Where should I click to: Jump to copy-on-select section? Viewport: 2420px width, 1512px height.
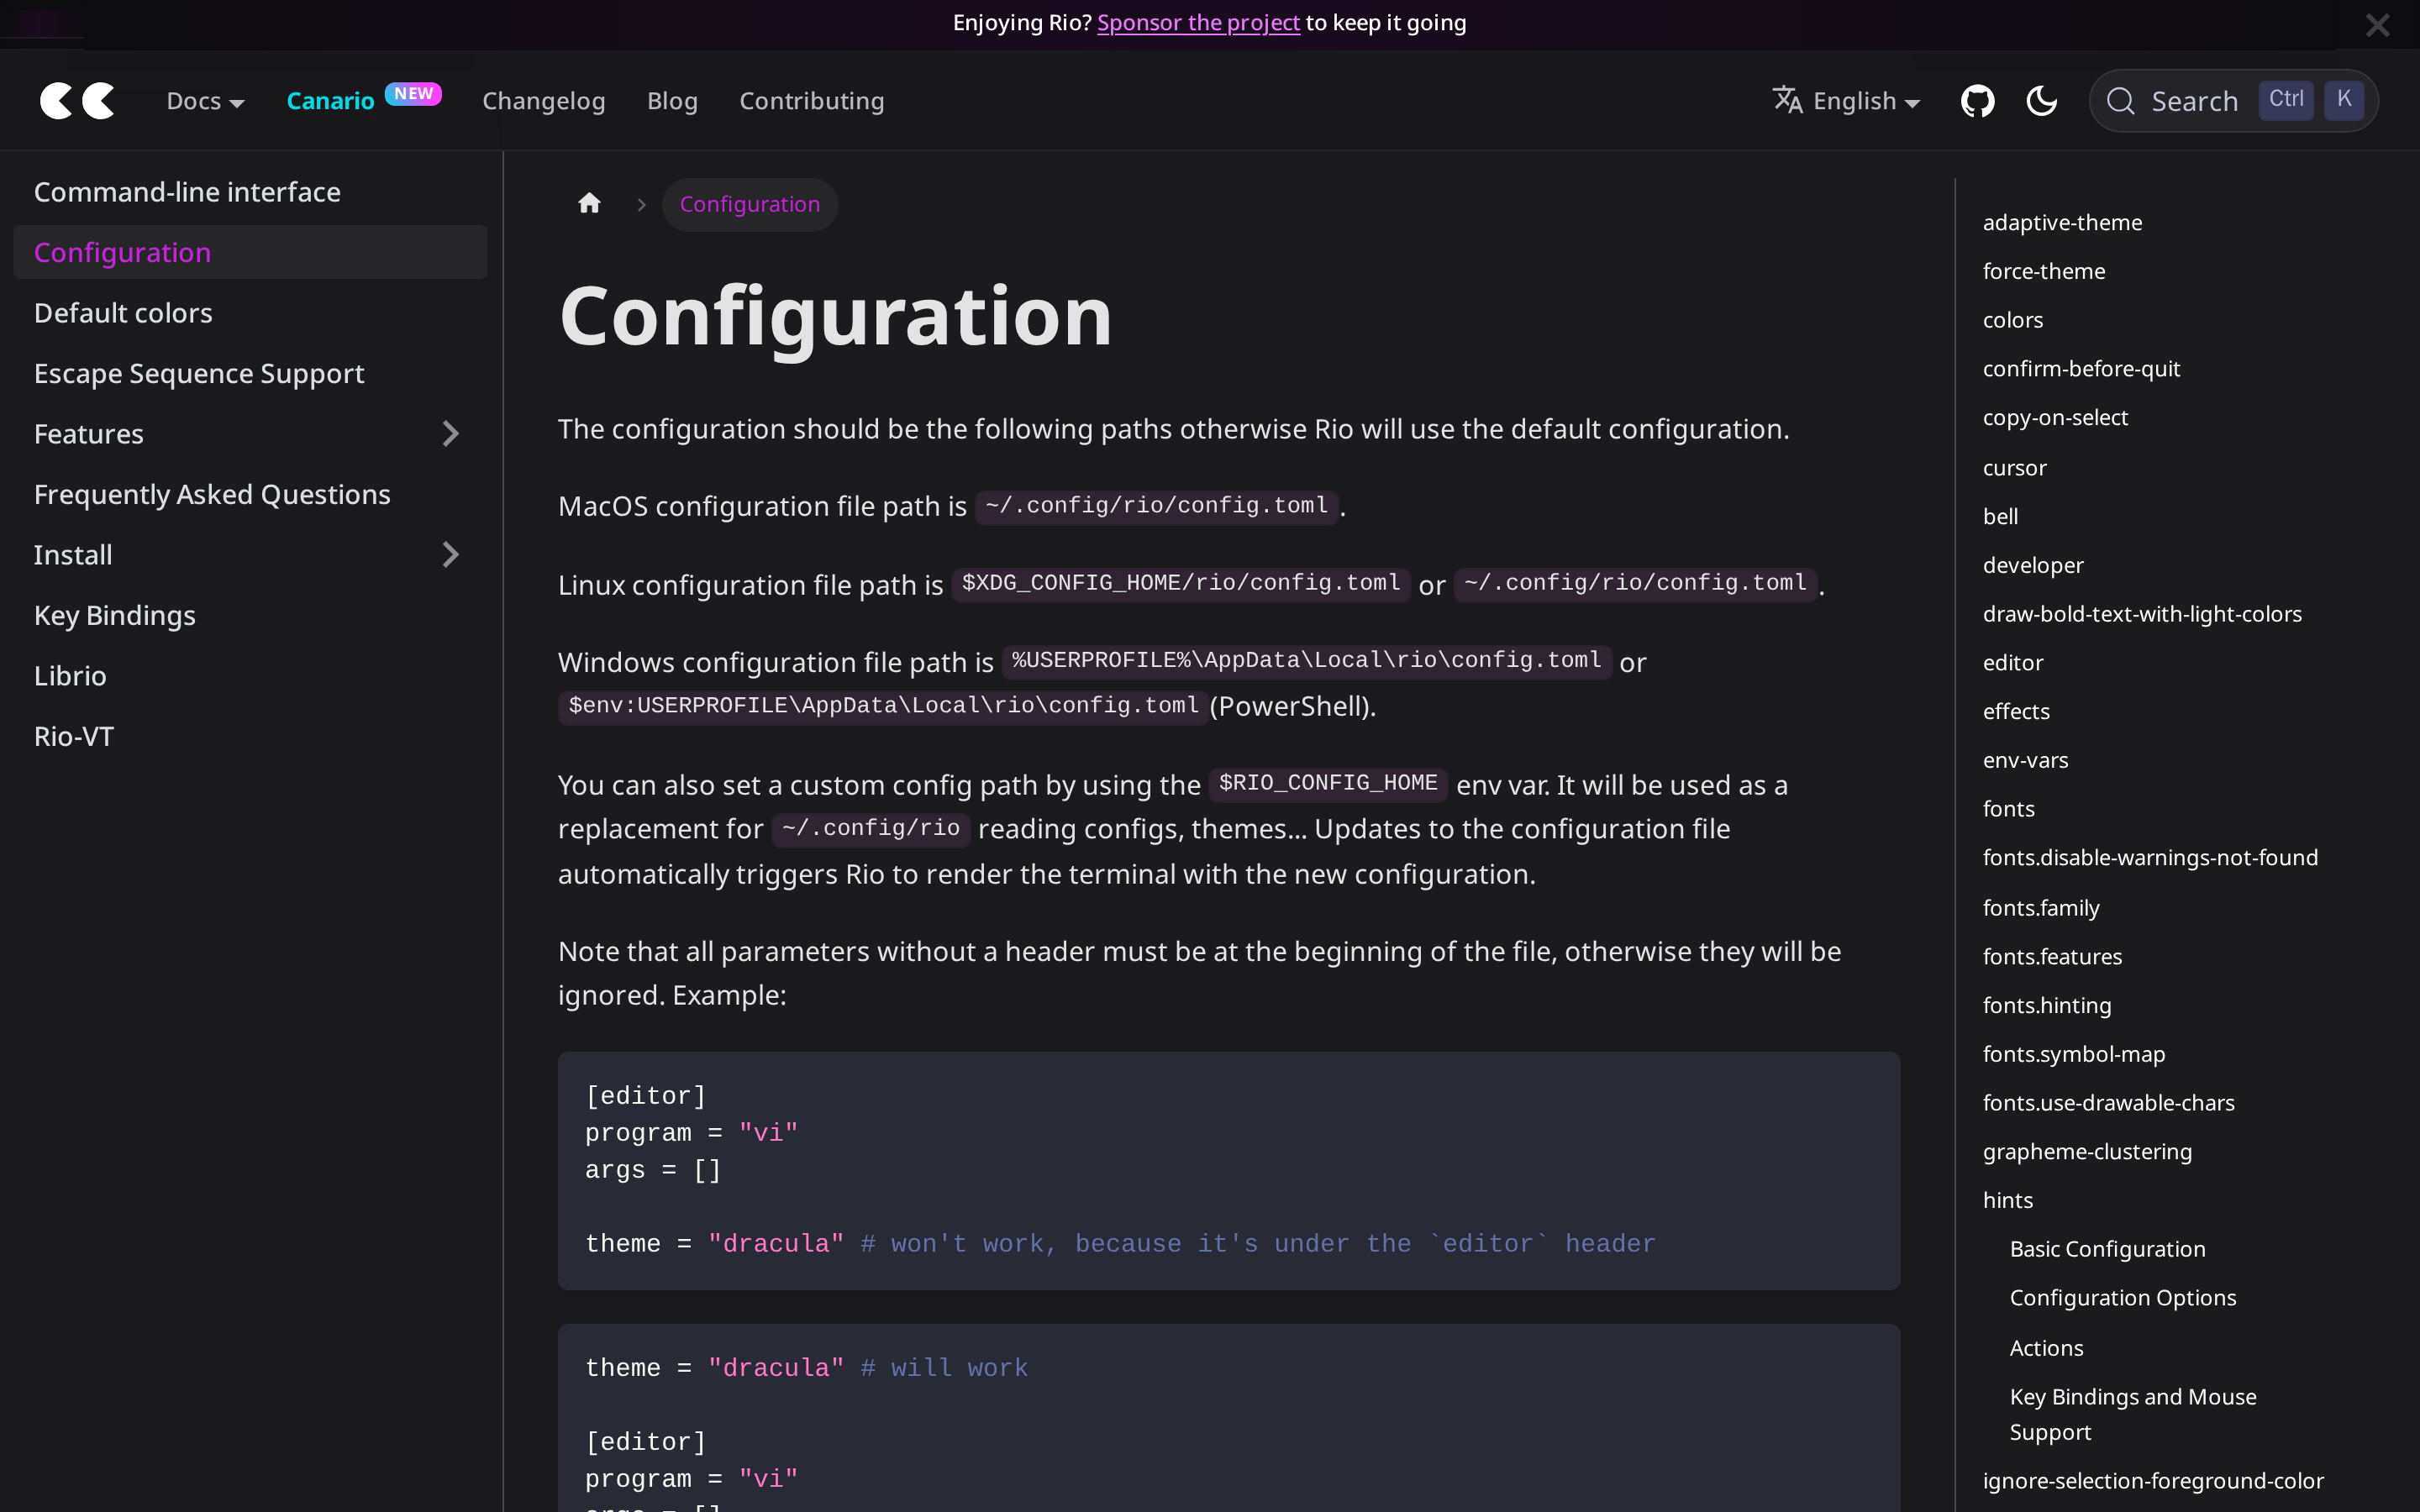pos(2055,417)
